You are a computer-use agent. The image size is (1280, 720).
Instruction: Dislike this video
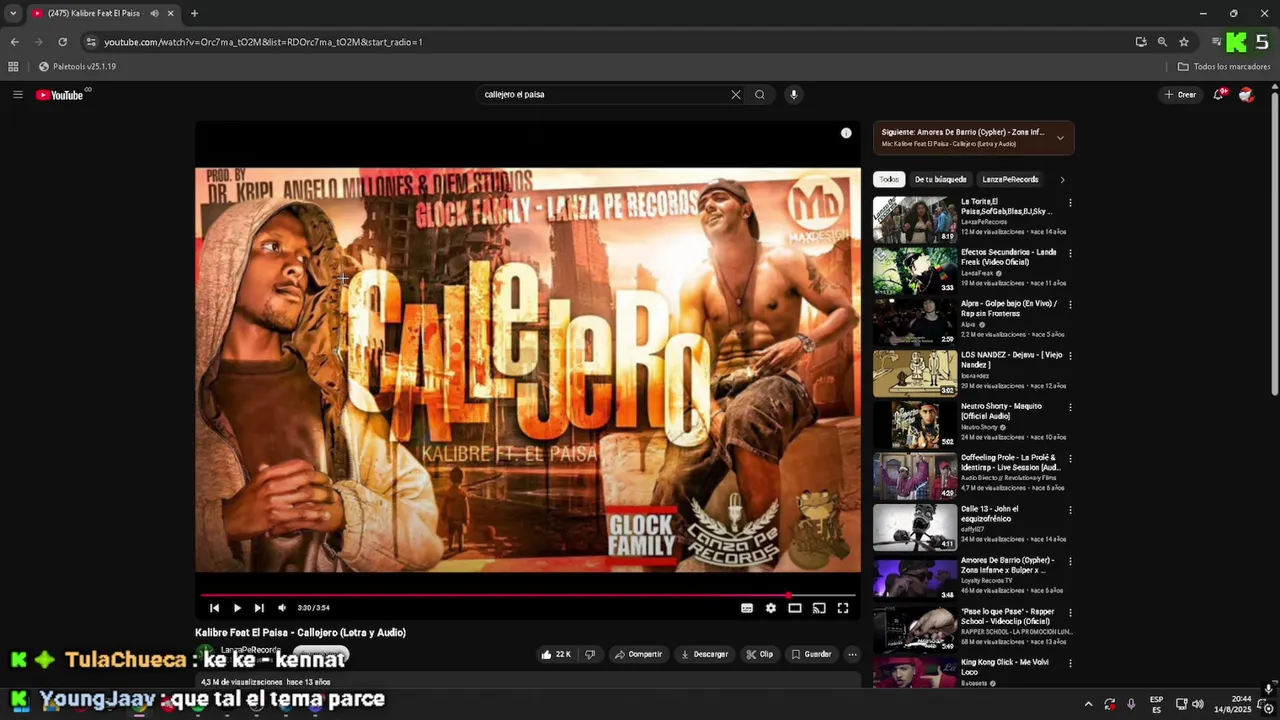tap(590, 654)
